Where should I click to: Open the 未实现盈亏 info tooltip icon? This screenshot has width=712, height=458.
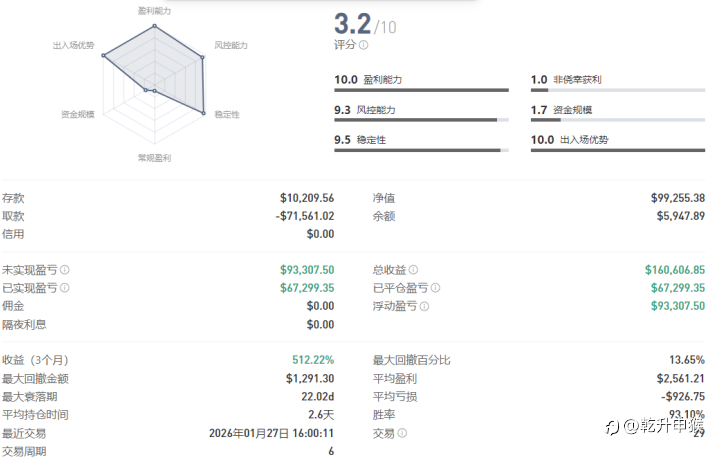[x=65, y=270]
